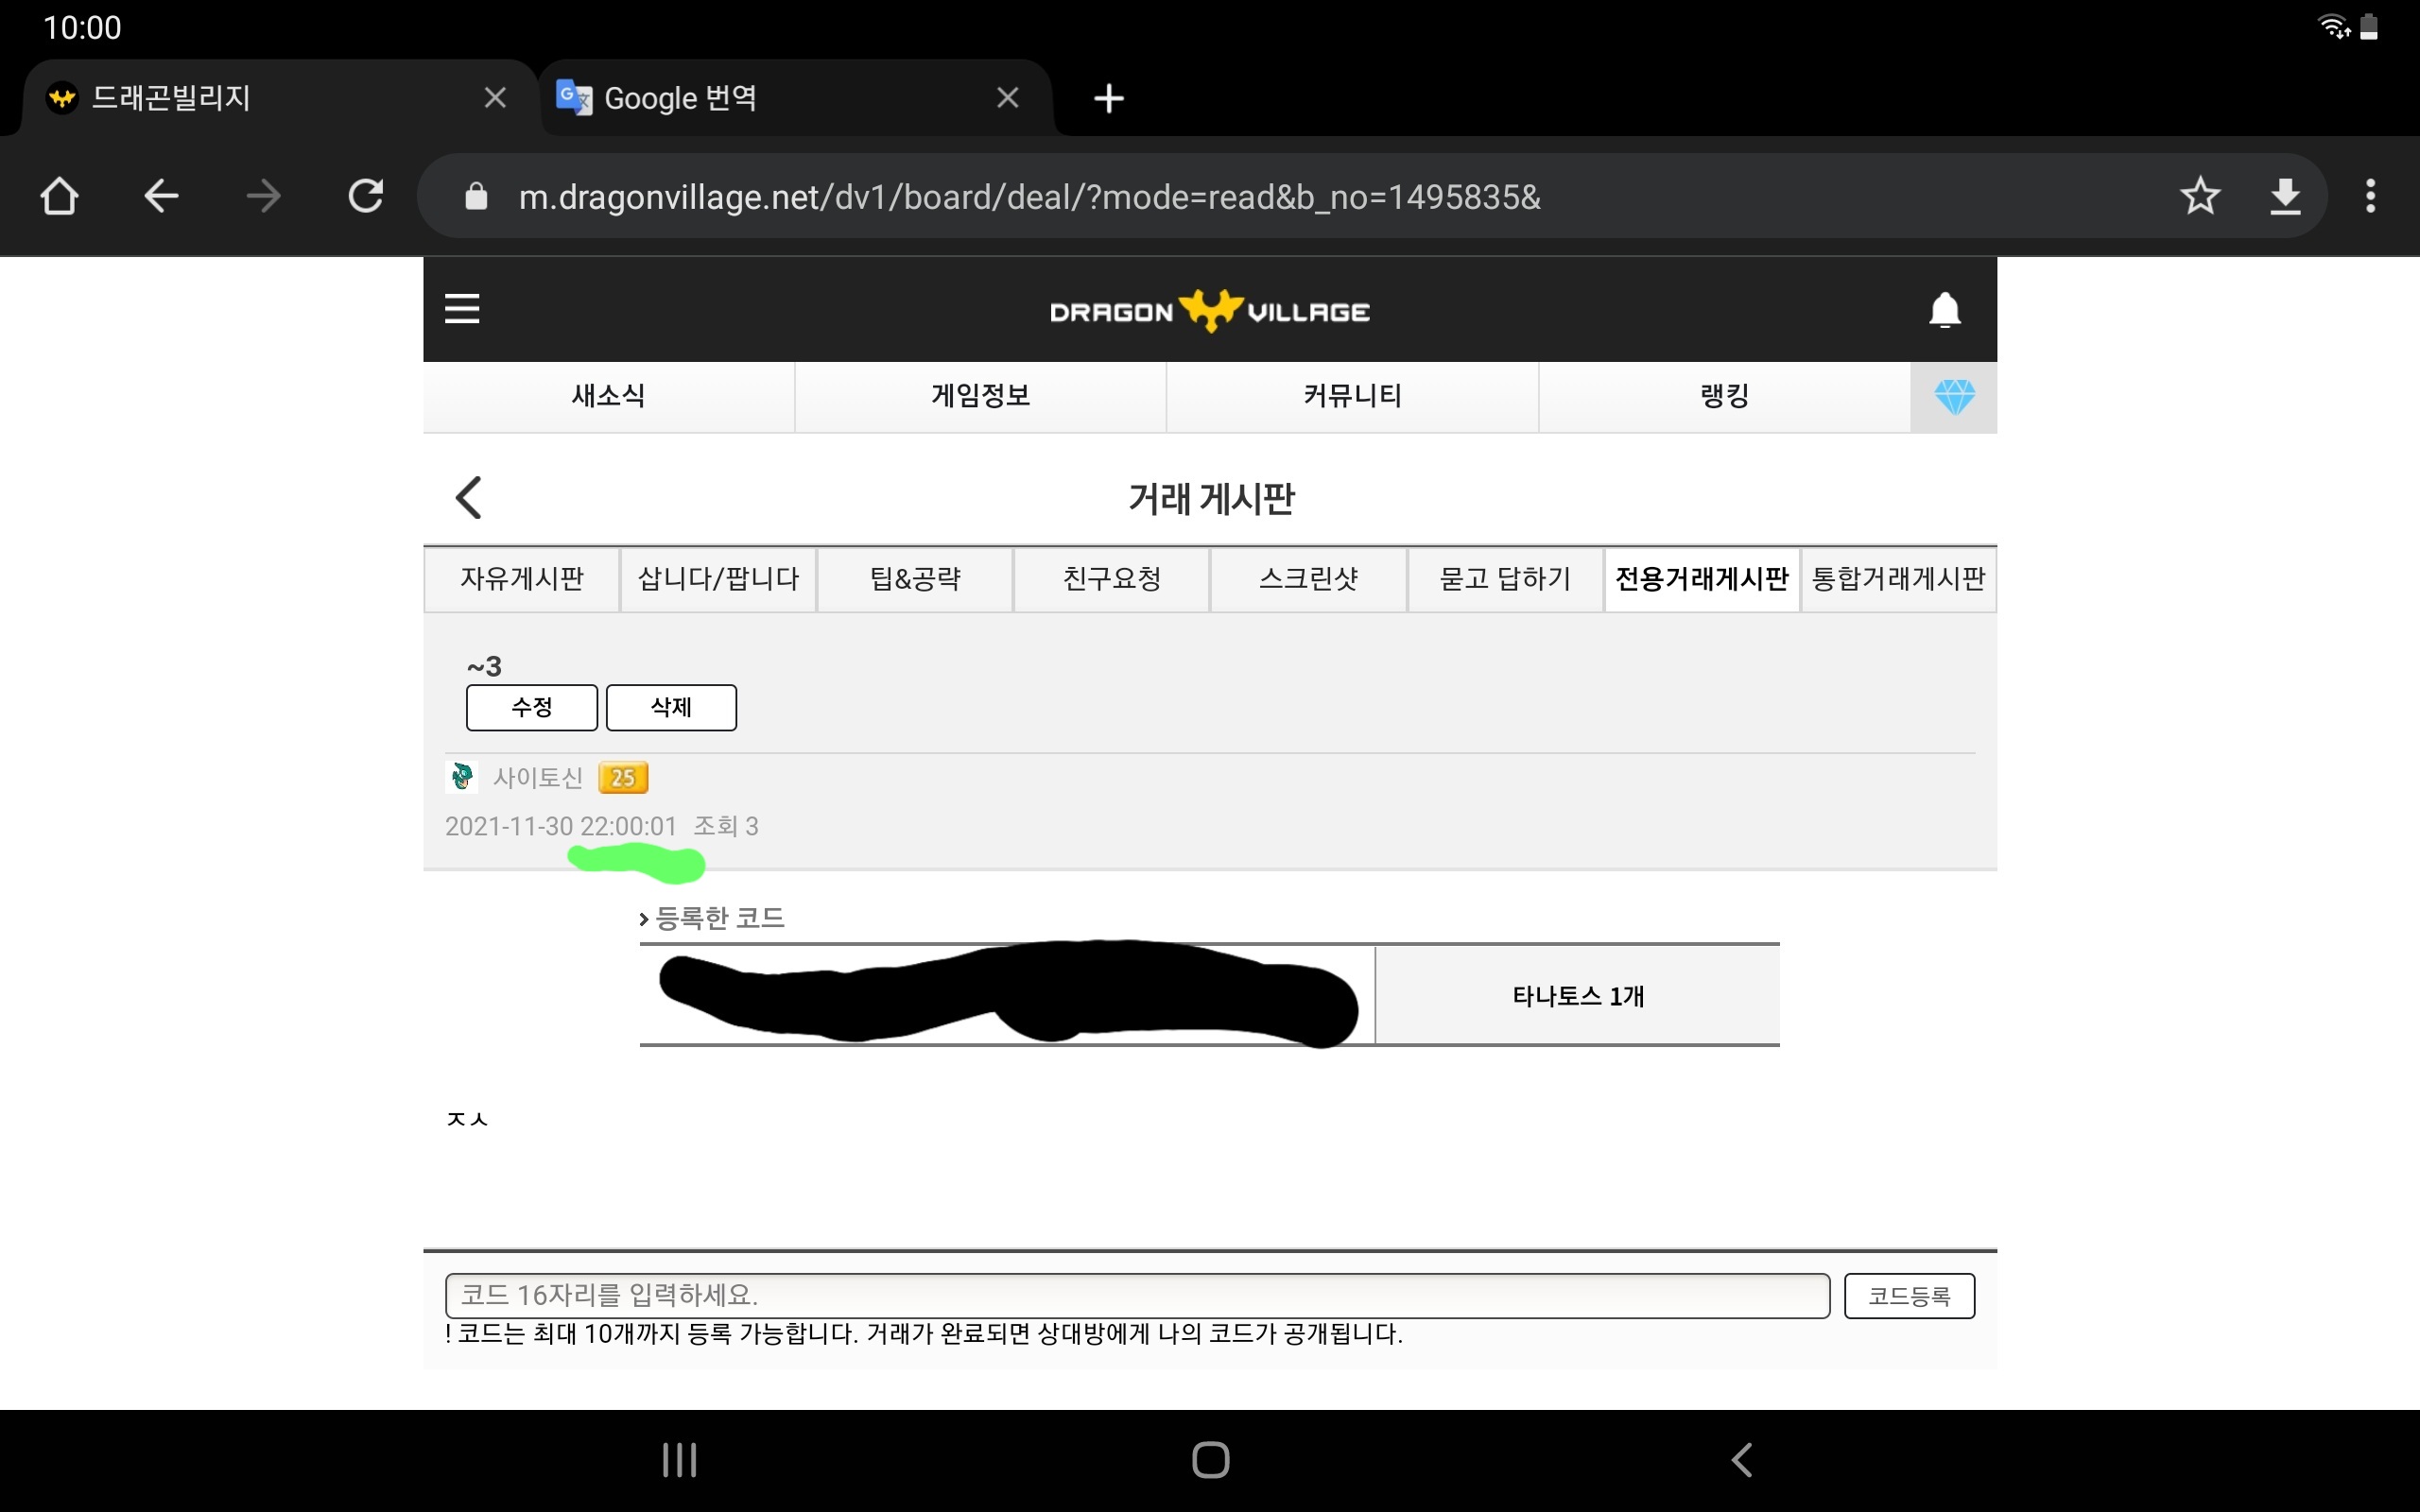The width and height of the screenshot is (2420, 1512).
Task: Switch to 통합거래게시판 tab
Action: pyautogui.click(x=1897, y=579)
